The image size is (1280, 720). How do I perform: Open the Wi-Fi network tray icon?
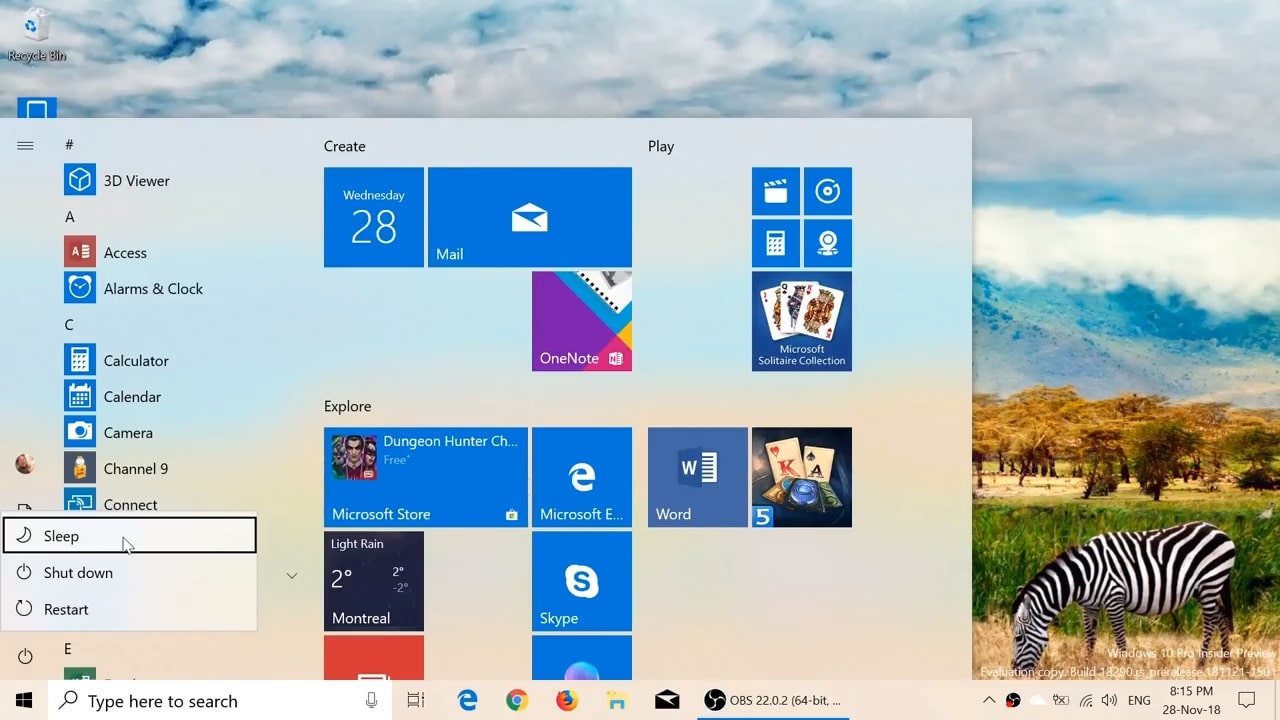click(1086, 700)
